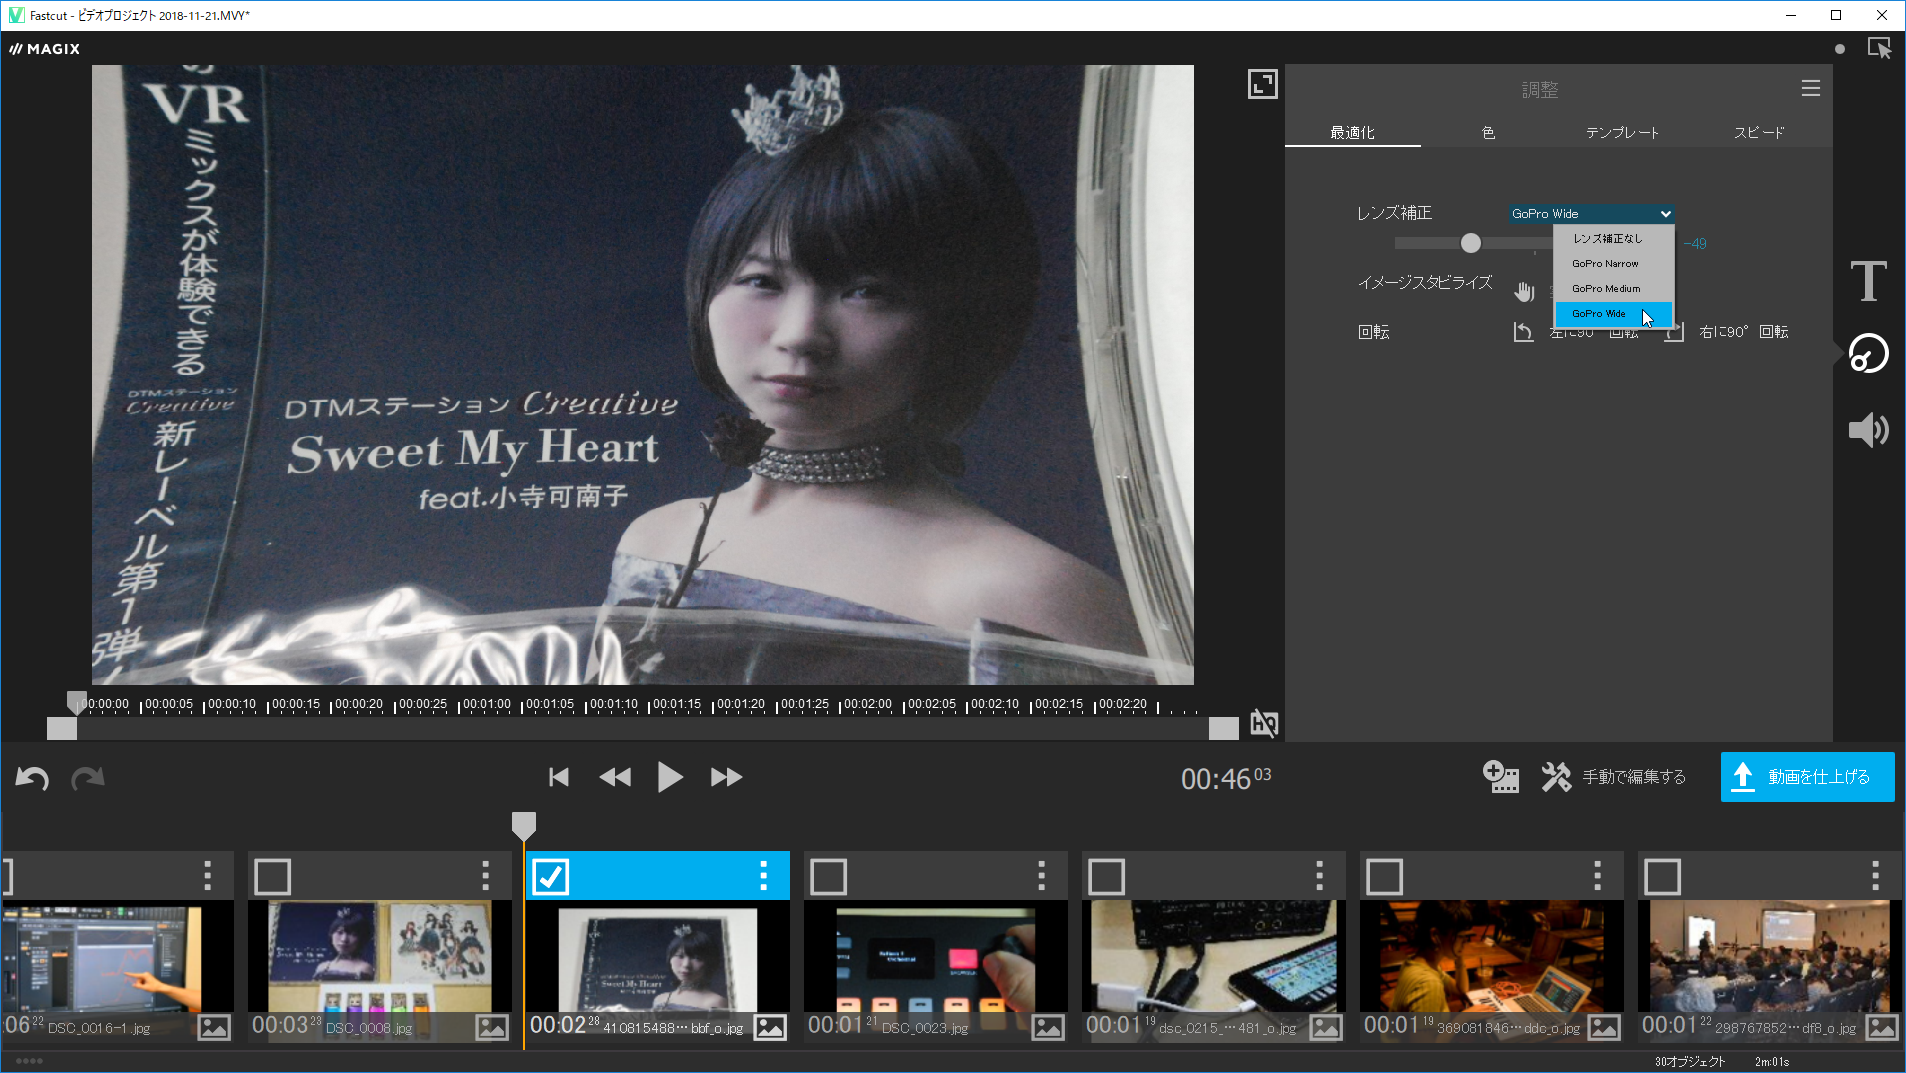Open options menu for DSC_0016-1.jpg clip
This screenshot has height=1073, width=1906.
[x=208, y=876]
